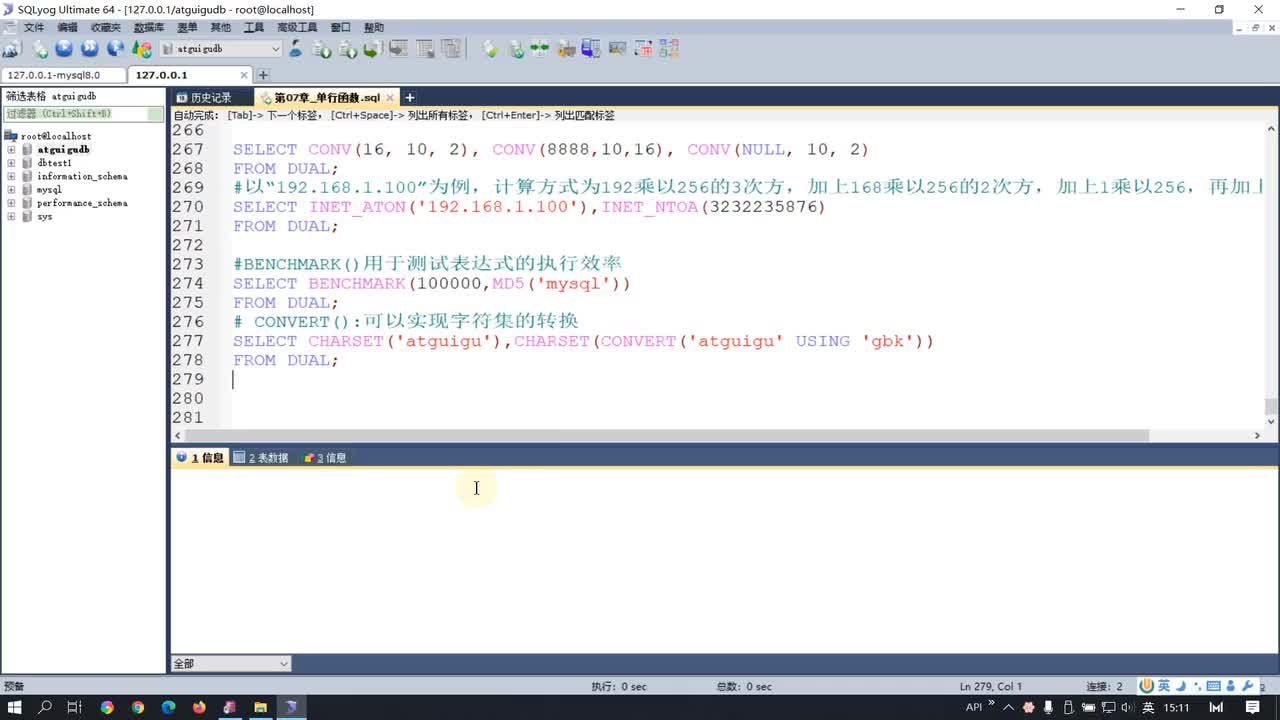This screenshot has width=1280, height=720.
Task: Click the new connection toolbar icon
Action: (12, 48)
